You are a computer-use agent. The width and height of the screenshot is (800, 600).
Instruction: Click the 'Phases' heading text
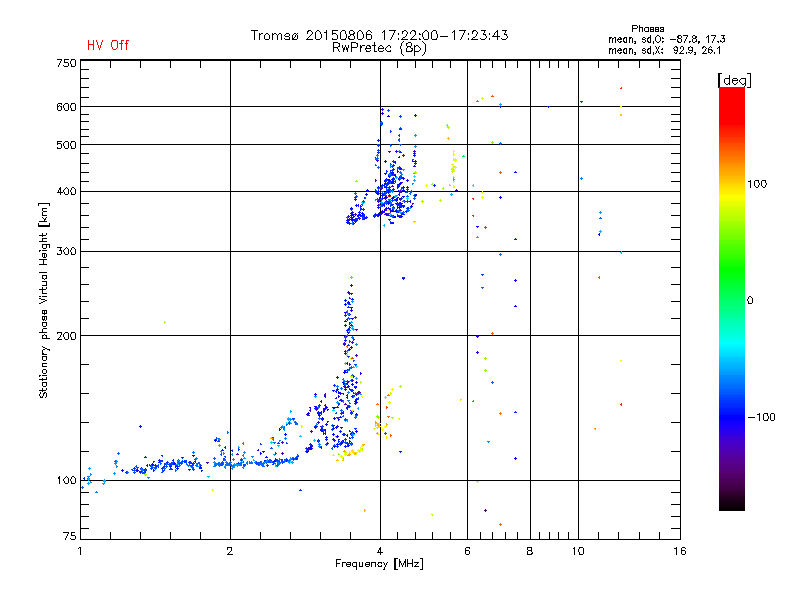click(647, 29)
